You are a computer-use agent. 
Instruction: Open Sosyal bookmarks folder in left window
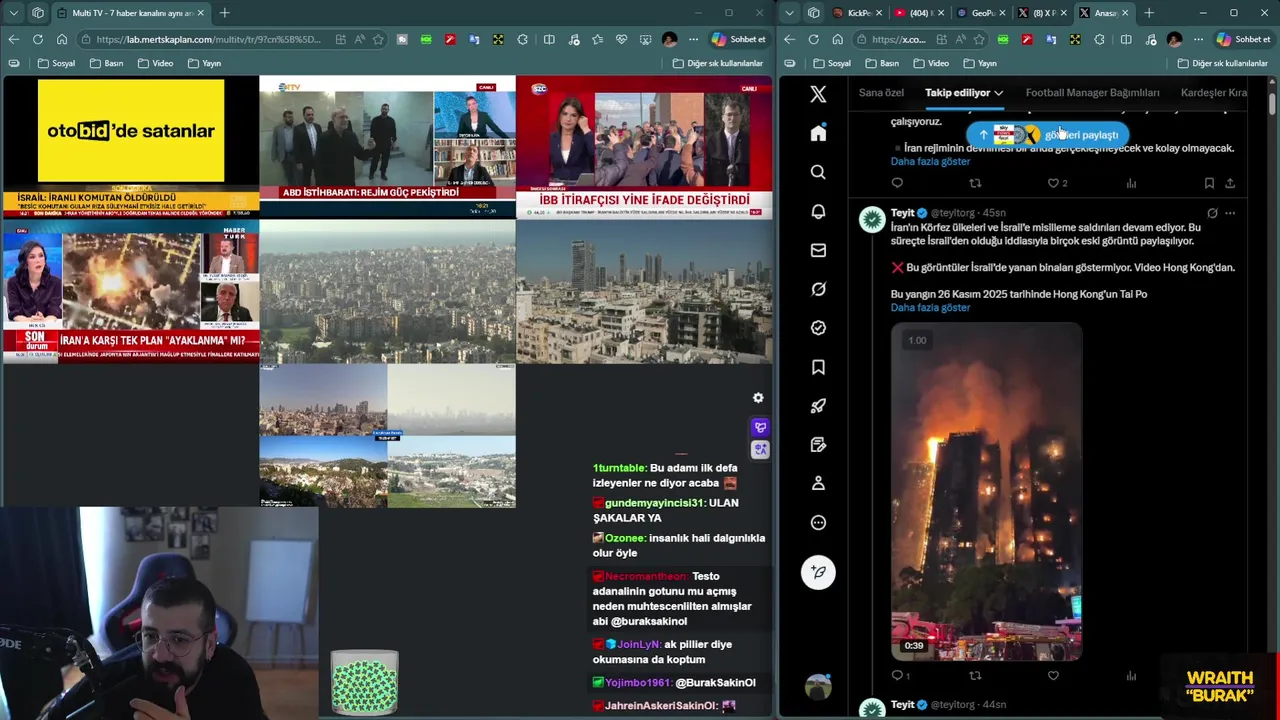(x=56, y=63)
